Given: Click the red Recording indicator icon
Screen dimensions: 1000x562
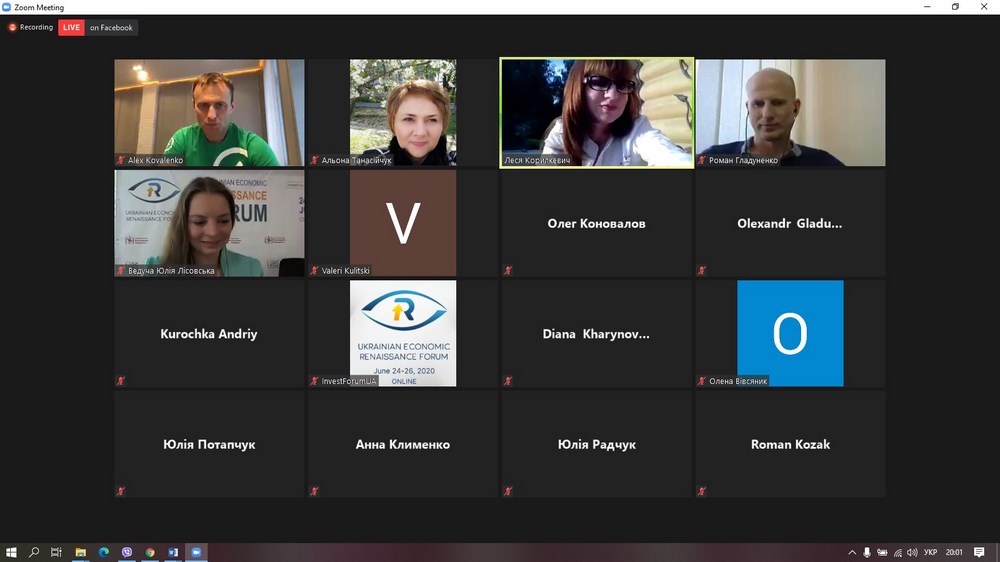Looking at the screenshot, I should 13,28.
